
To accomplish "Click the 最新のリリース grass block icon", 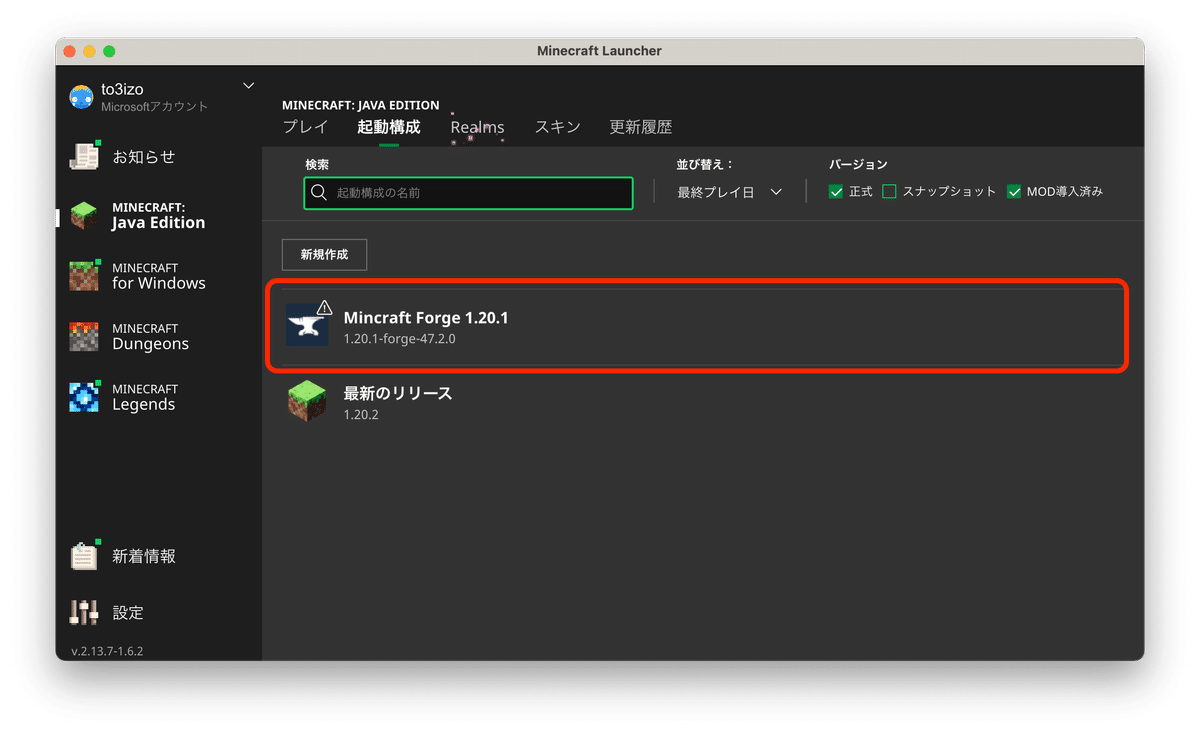I will coord(306,401).
